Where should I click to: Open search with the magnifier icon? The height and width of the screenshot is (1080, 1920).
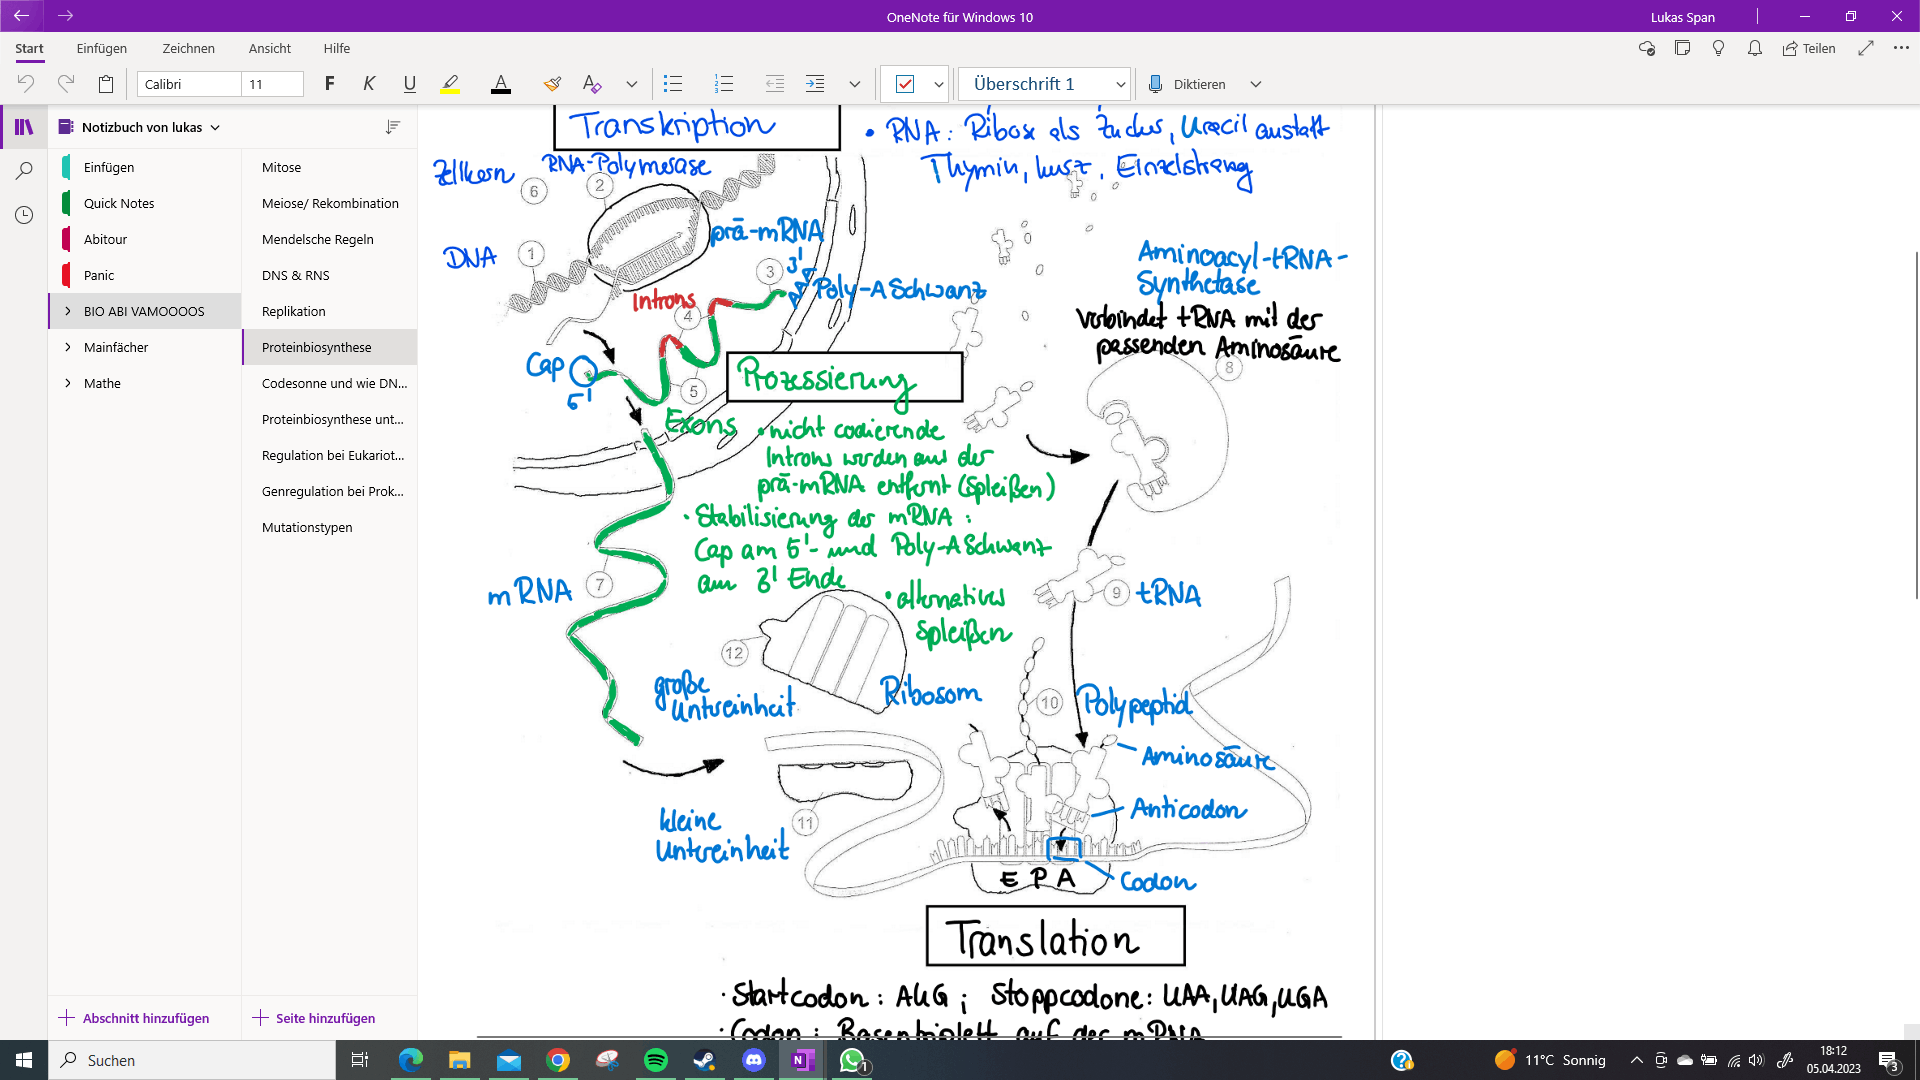click(24, 171)
